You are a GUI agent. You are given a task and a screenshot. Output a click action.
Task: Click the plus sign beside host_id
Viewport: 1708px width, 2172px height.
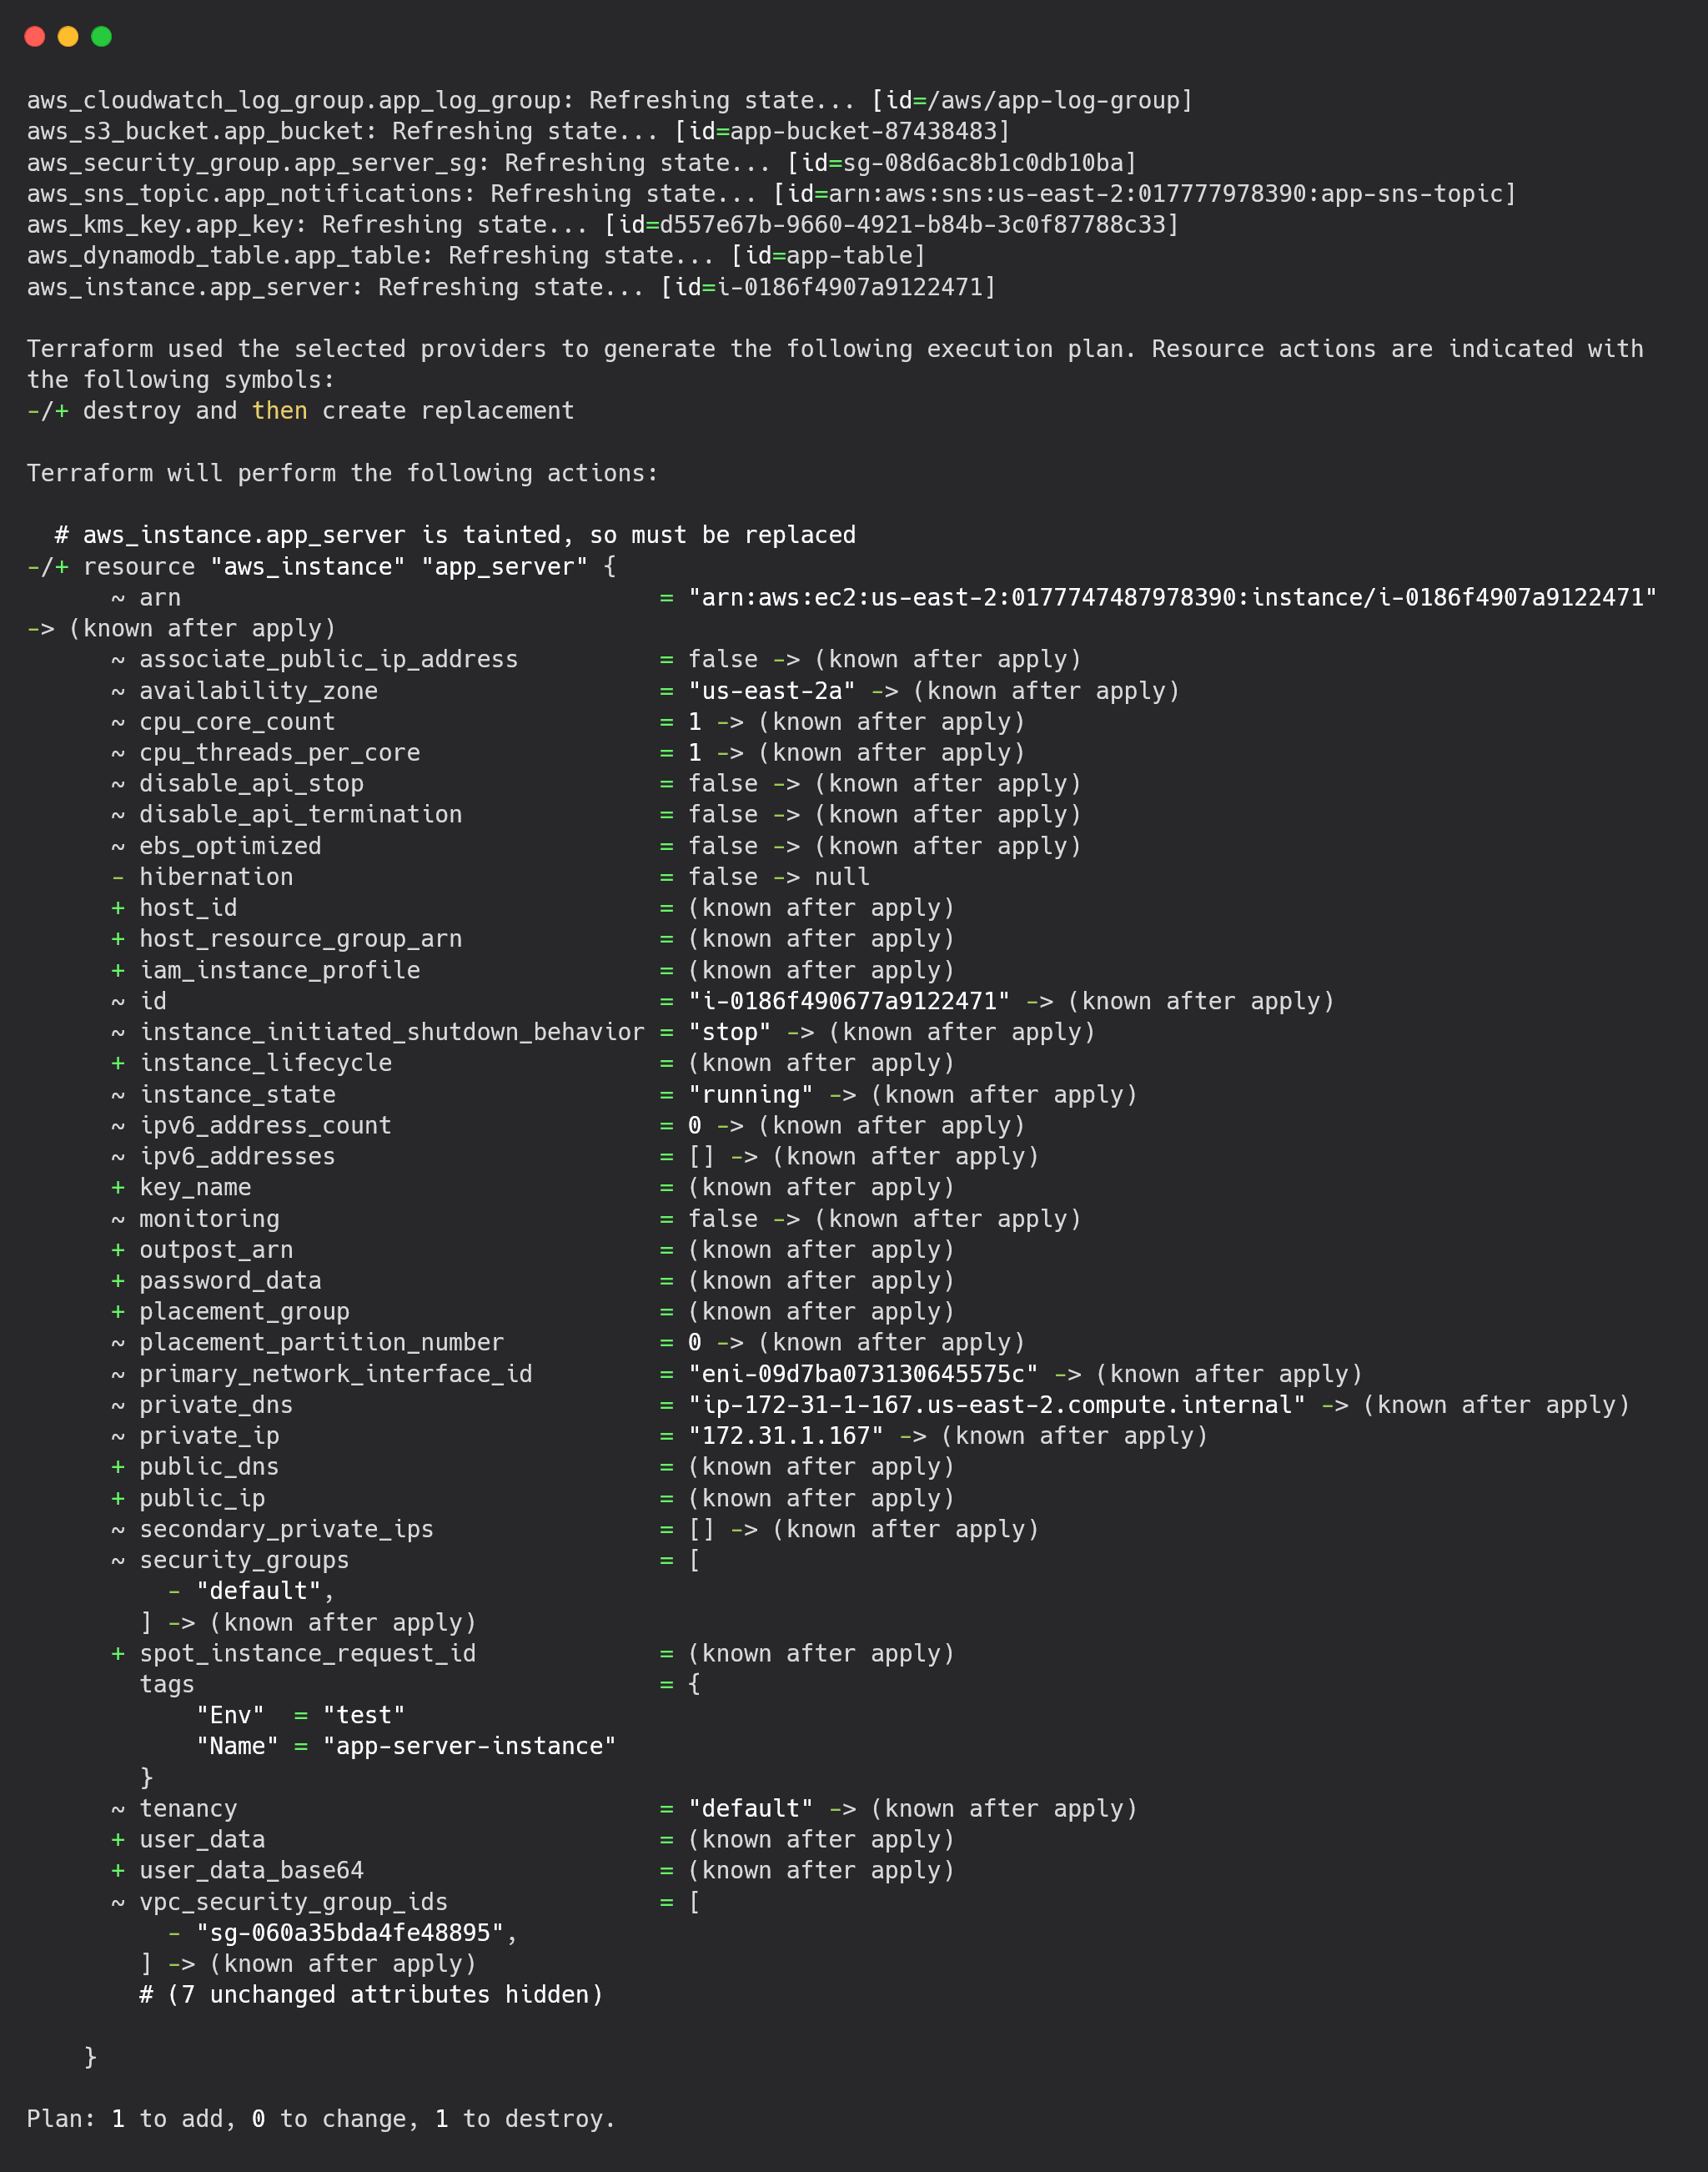coord(118,908)
